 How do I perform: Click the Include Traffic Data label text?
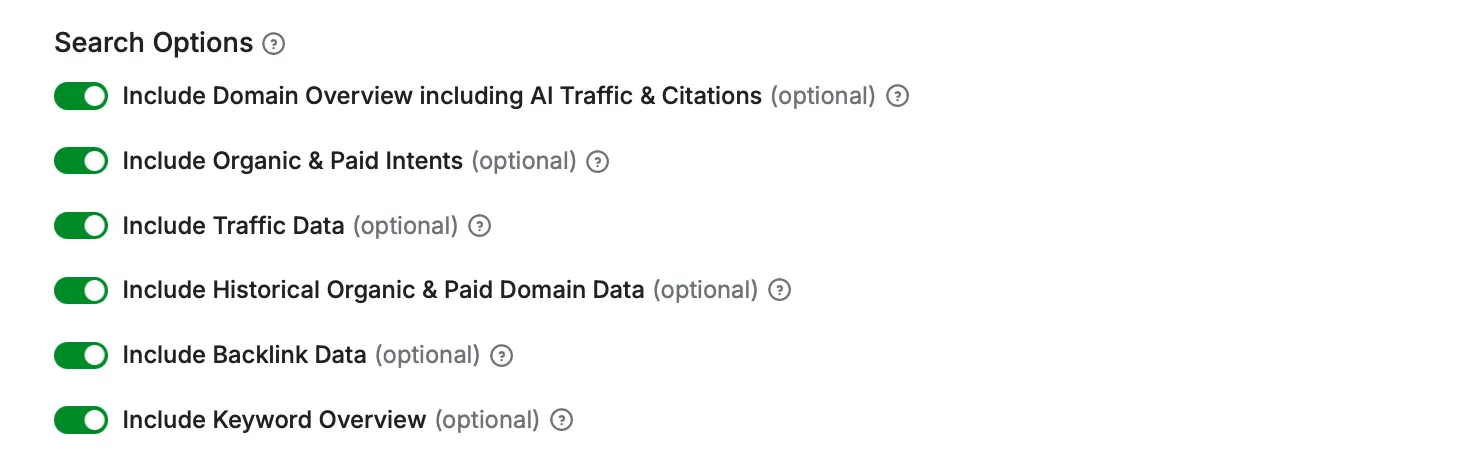233,226
